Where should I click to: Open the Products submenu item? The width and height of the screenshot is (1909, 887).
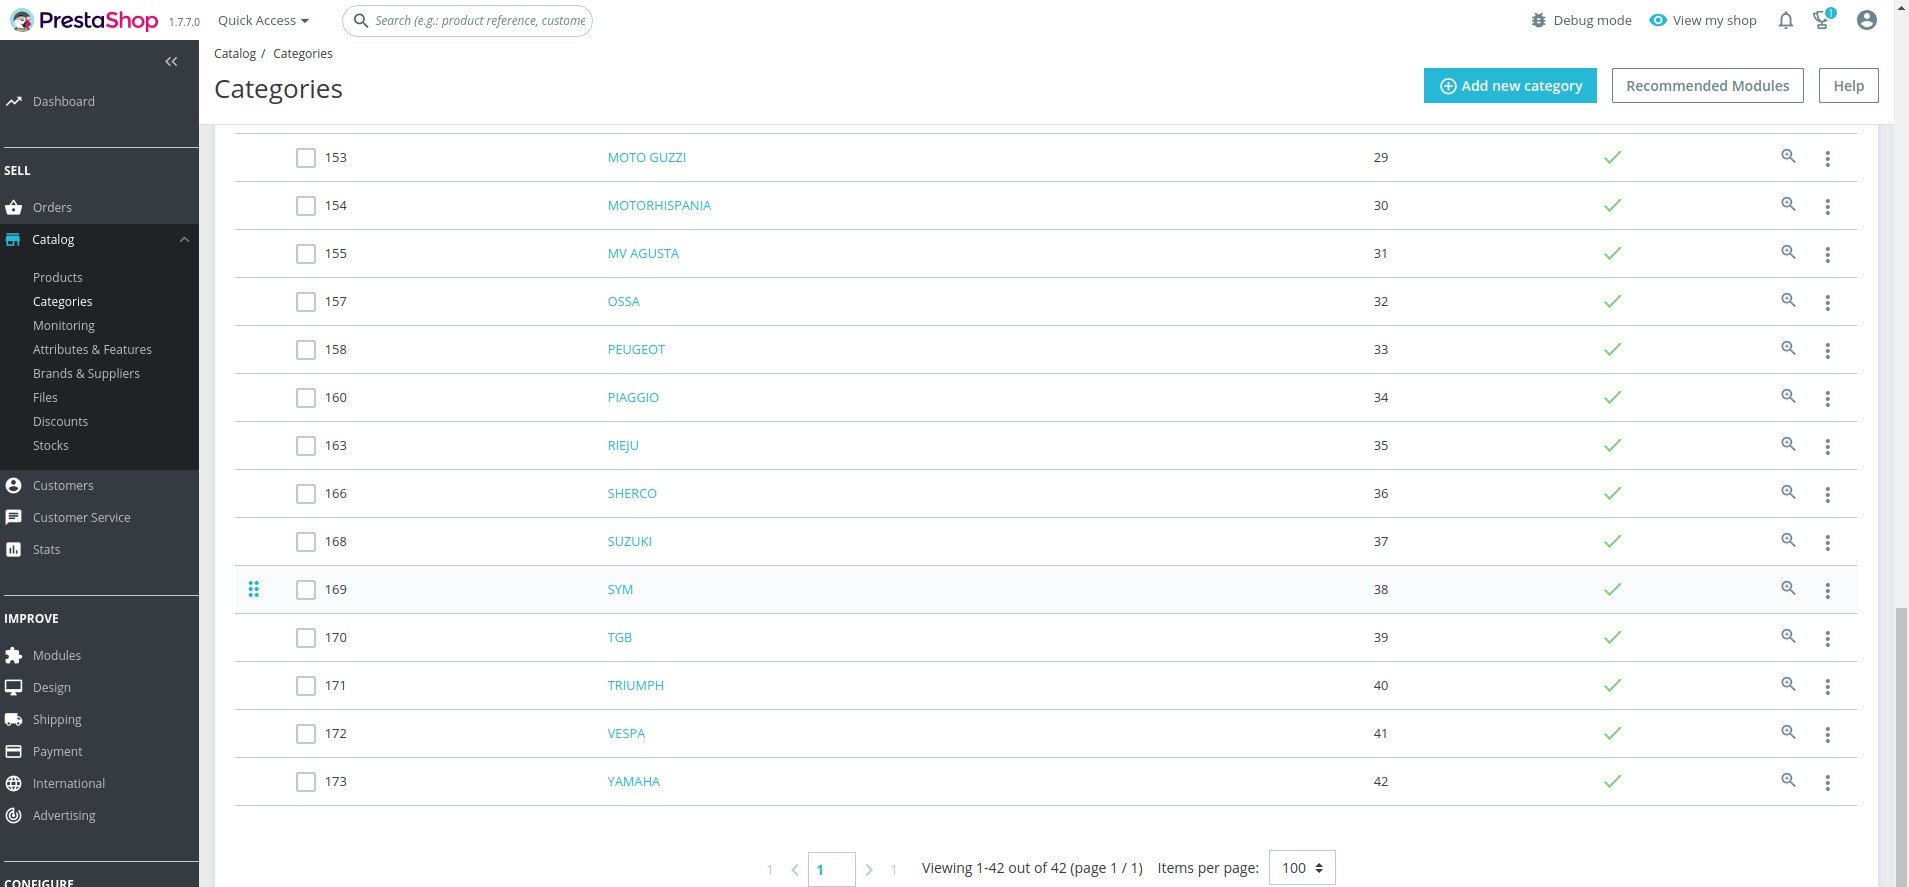click(57, 277)
